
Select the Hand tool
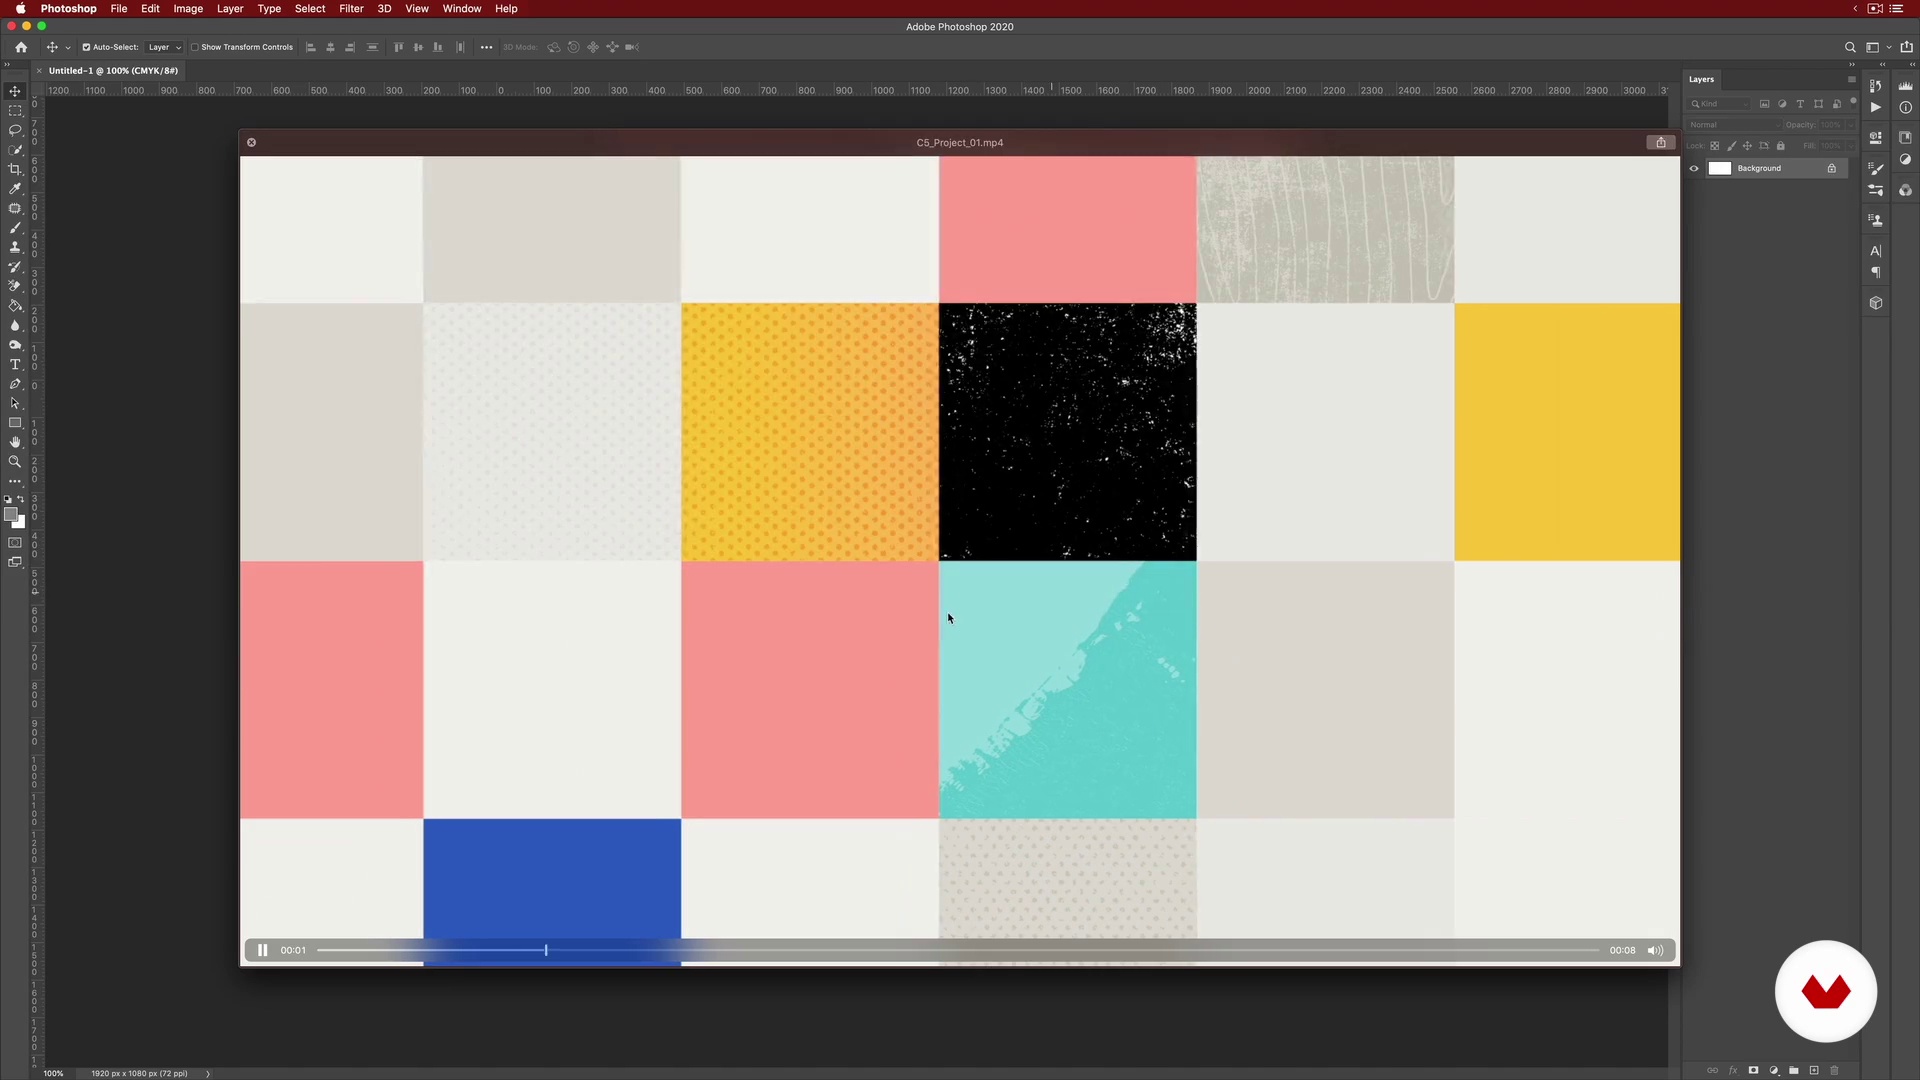click(x=15, y=442)
